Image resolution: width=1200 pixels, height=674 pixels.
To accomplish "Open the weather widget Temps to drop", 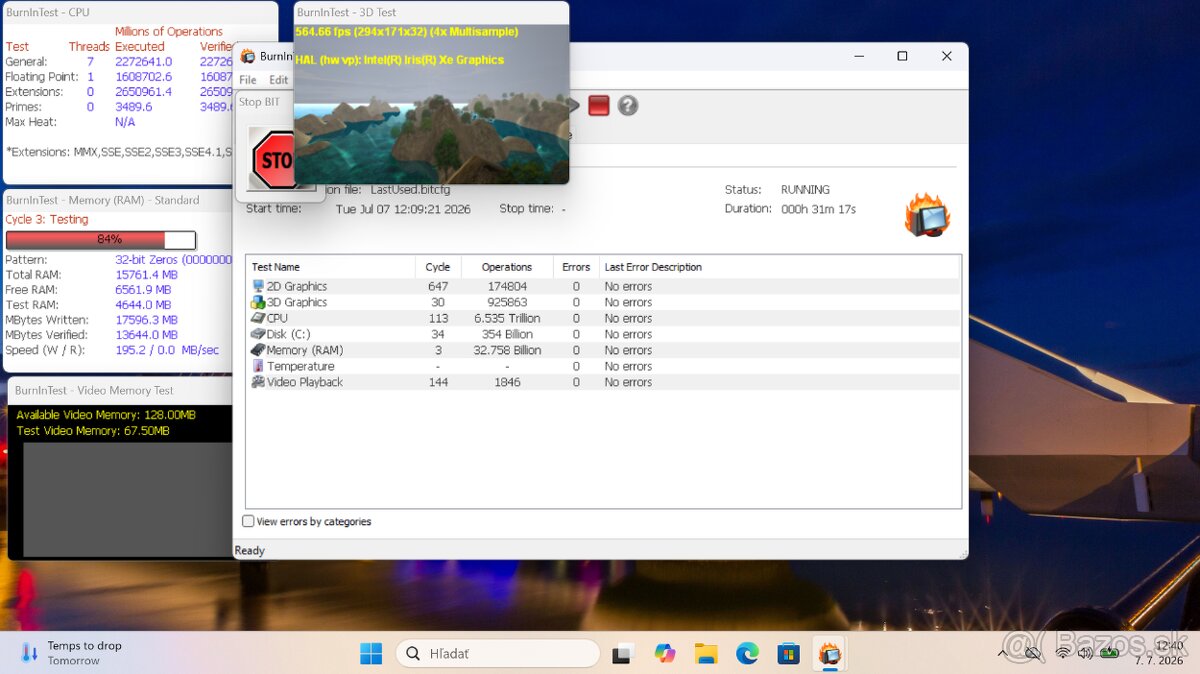I will [70, 653].
